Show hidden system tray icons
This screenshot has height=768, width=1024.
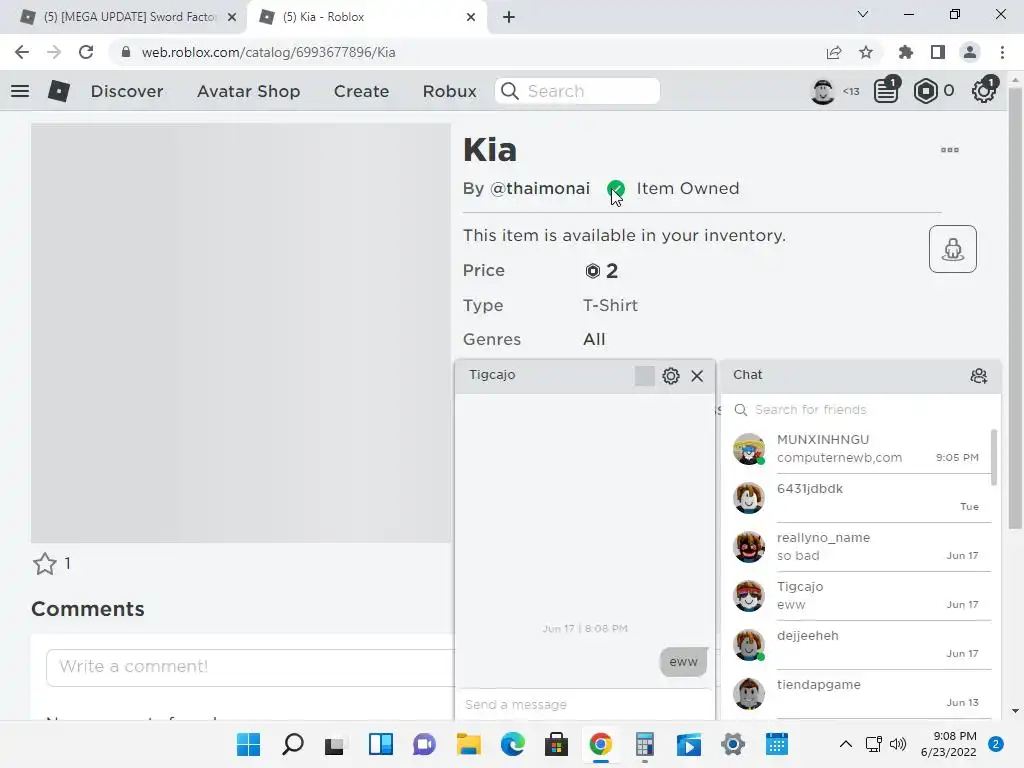846,744
